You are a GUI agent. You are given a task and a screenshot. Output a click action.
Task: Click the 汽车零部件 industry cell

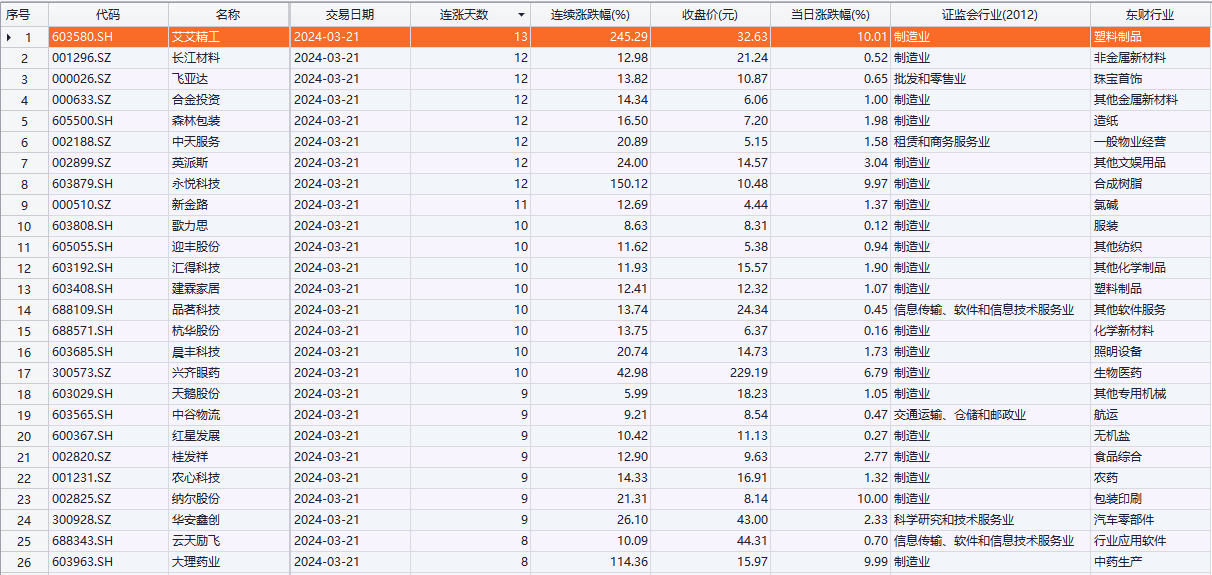[1147, 520]
